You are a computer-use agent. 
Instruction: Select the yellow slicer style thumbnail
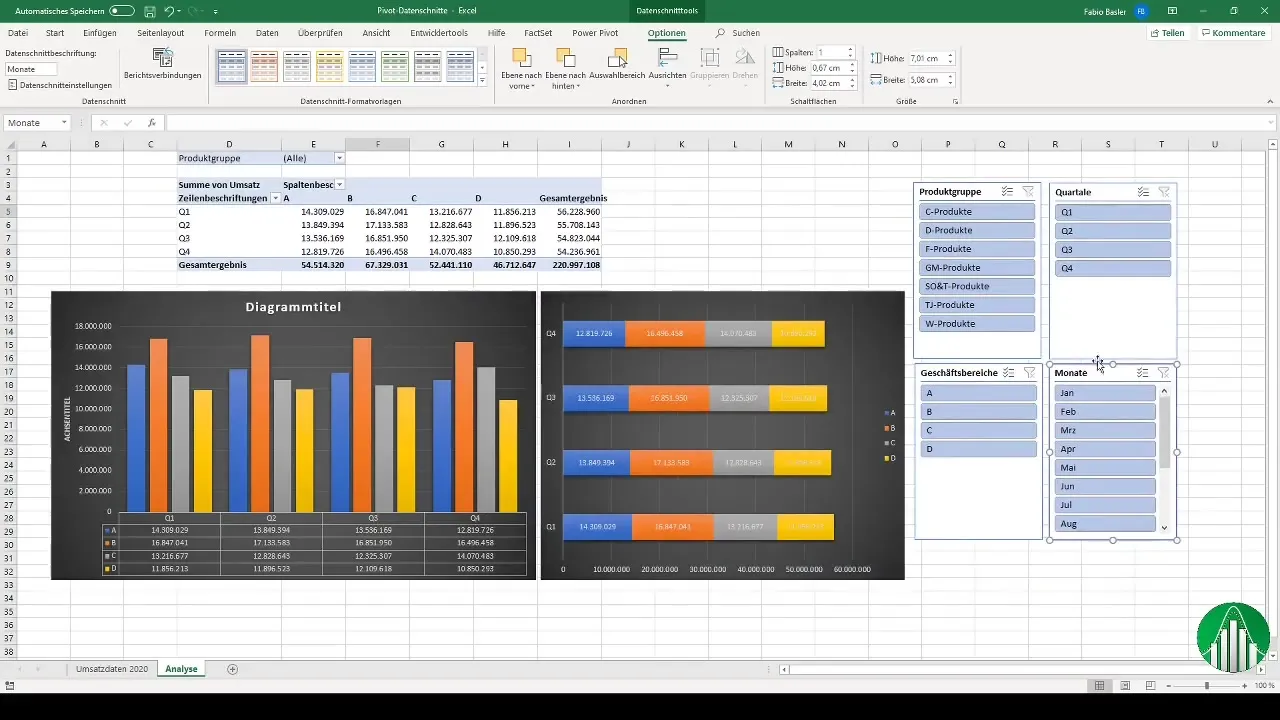click(330, 66)
